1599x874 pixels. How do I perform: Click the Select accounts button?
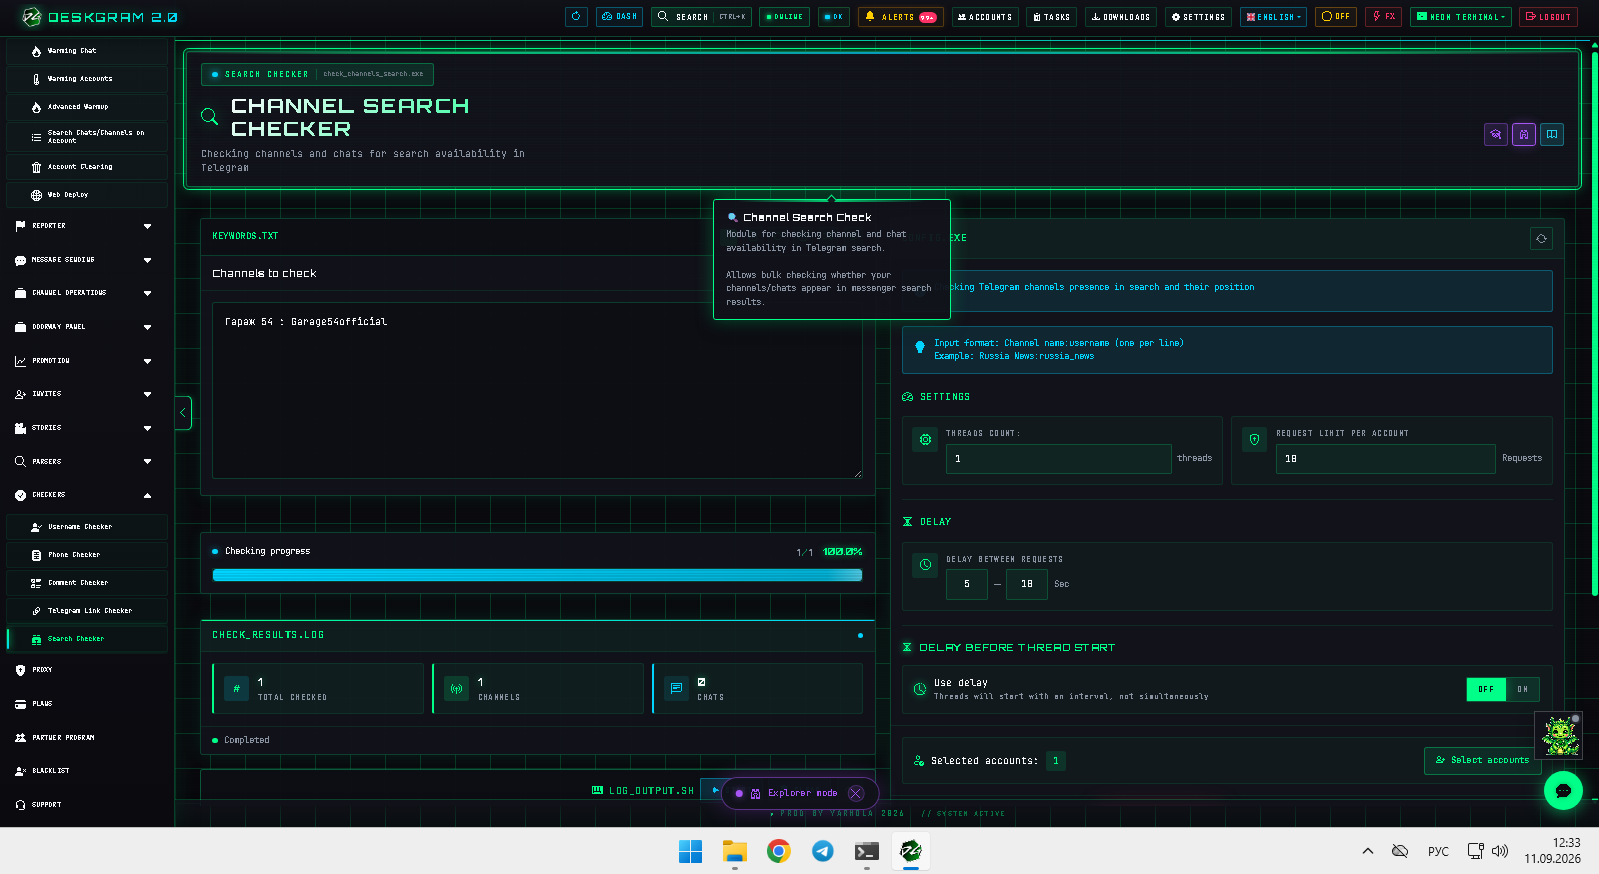click(1483, 760)
